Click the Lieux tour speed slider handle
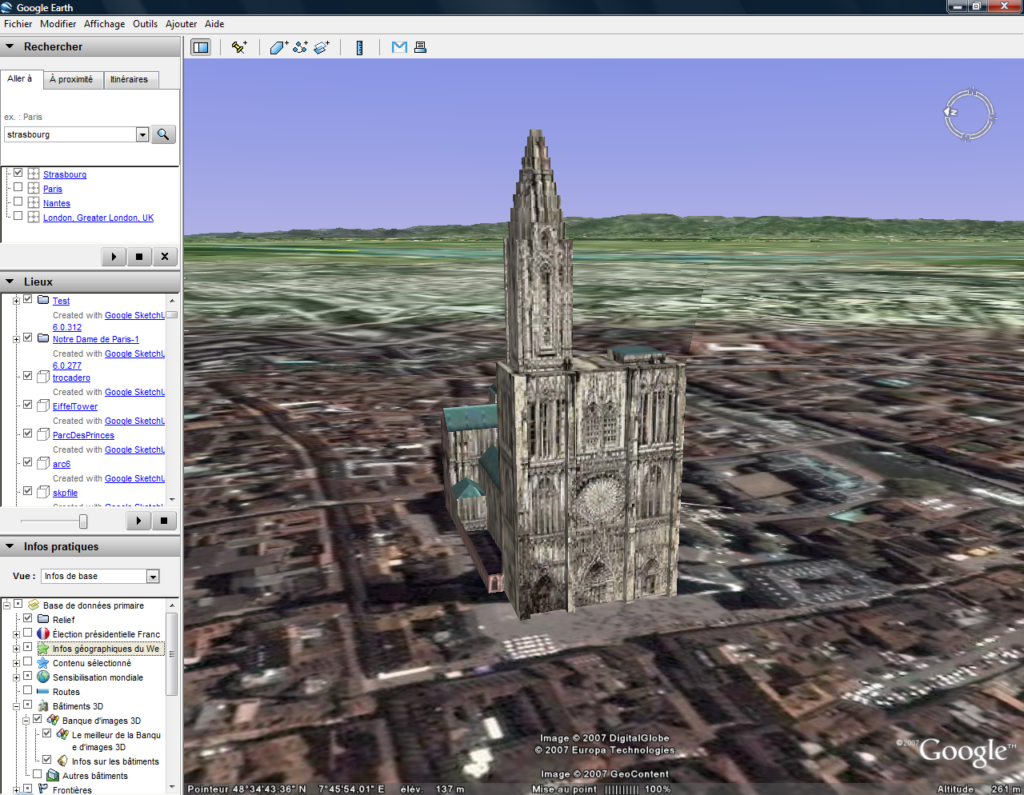The width and height of the screenshot is (1024, 795). pos(83,521)
